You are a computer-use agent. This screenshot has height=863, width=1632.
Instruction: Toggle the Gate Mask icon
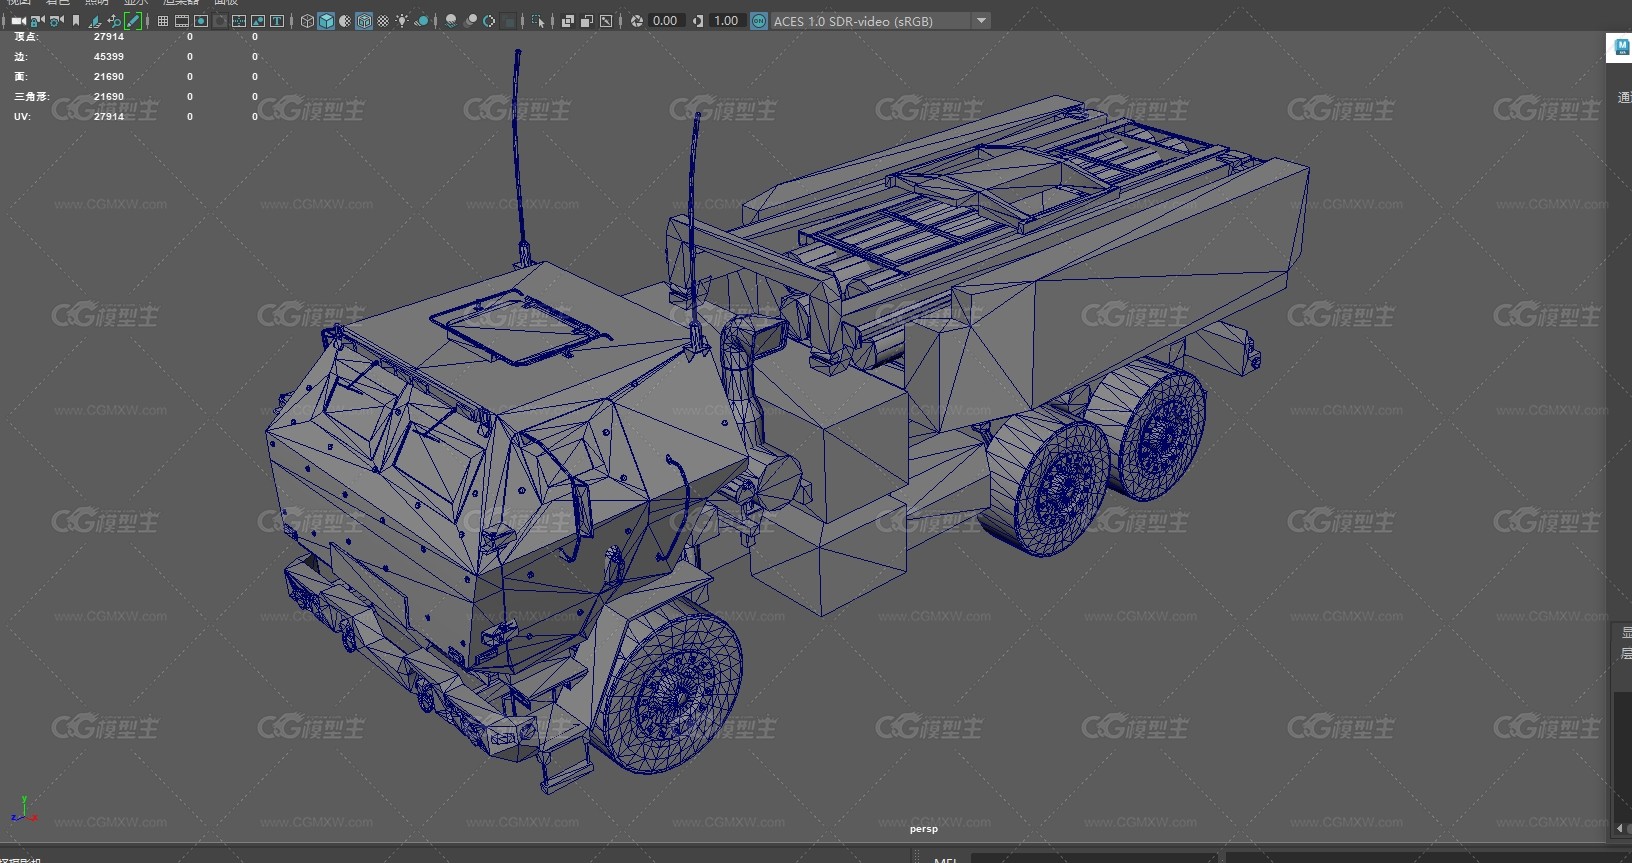tap(220, 21)
